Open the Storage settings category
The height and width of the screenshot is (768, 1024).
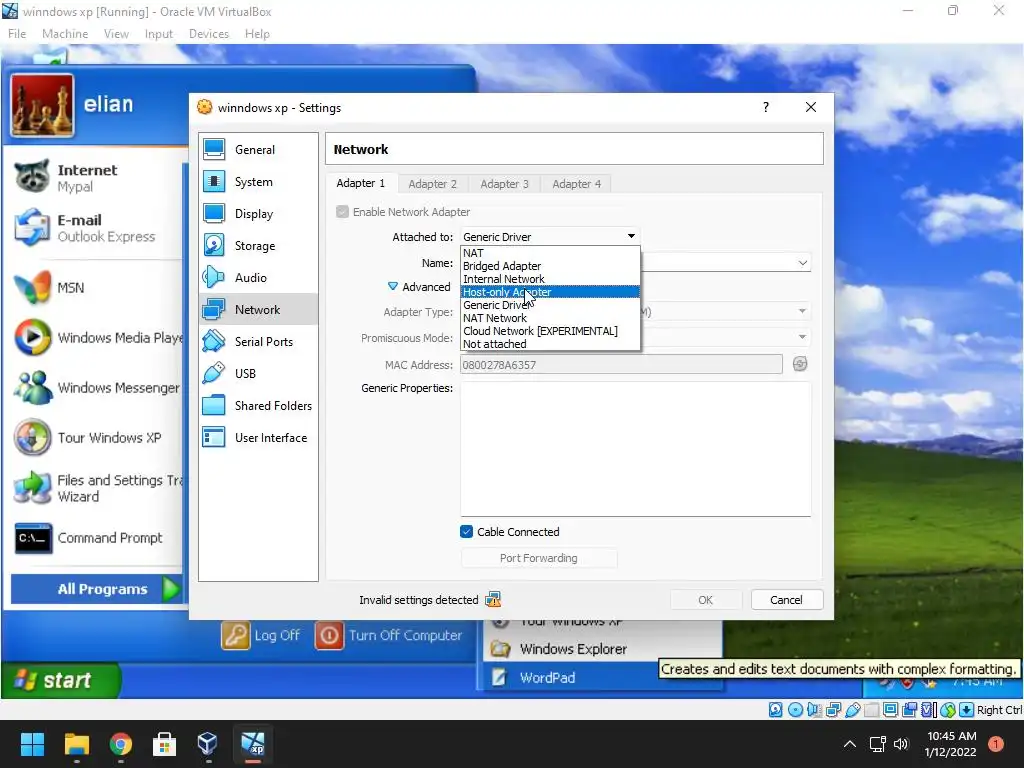258,246
